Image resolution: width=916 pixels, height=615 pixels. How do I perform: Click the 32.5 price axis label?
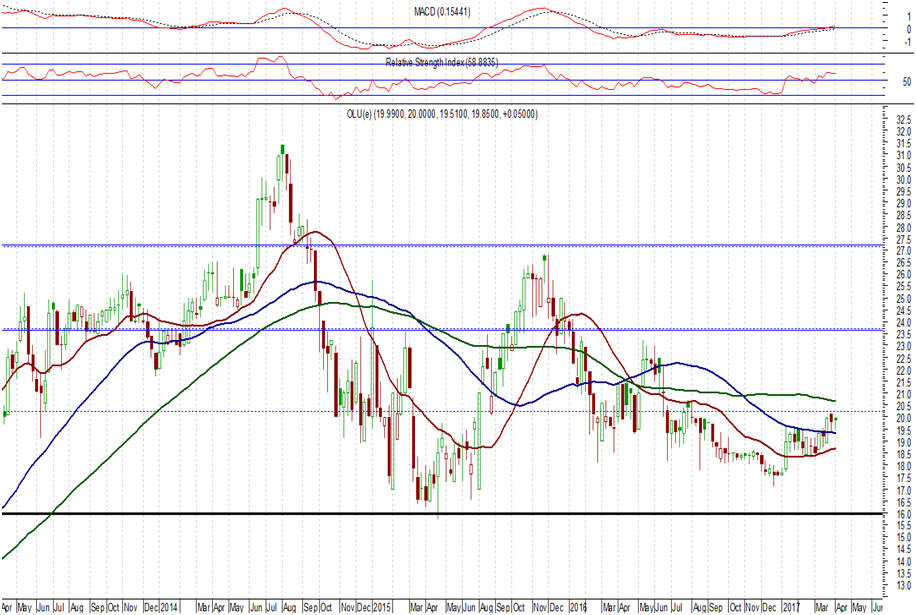pos(904,120)
